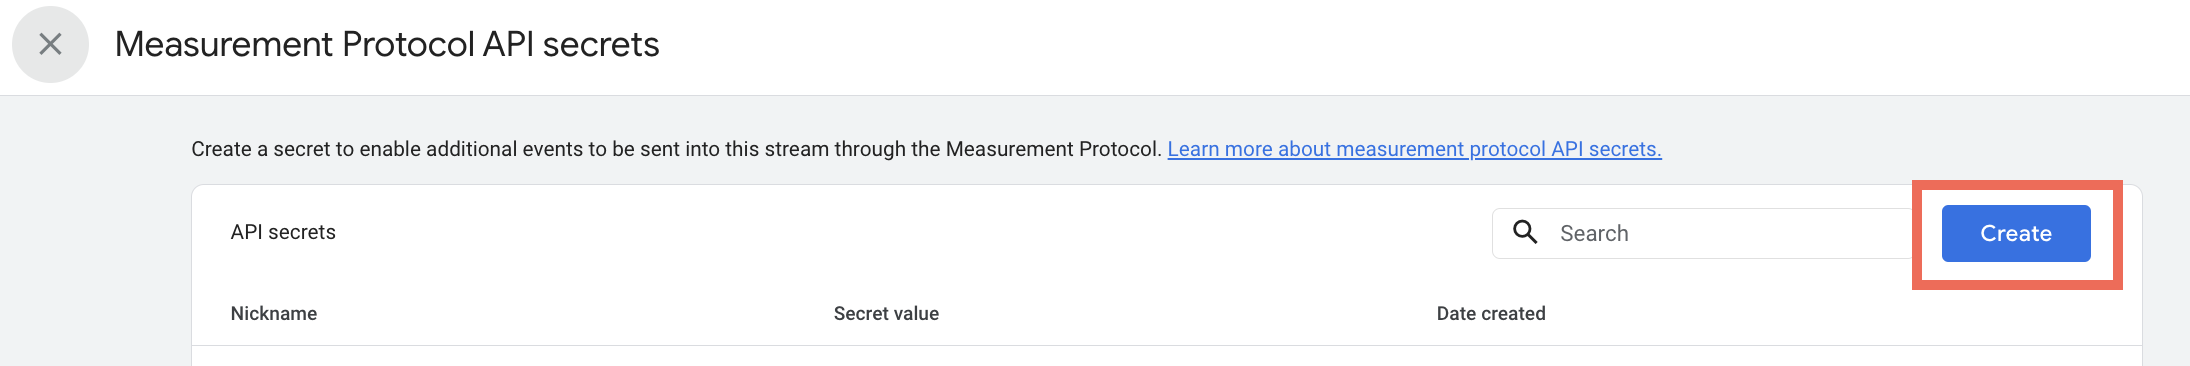
Task: Select the 'Secret value' header label
Action: [886, 313]
